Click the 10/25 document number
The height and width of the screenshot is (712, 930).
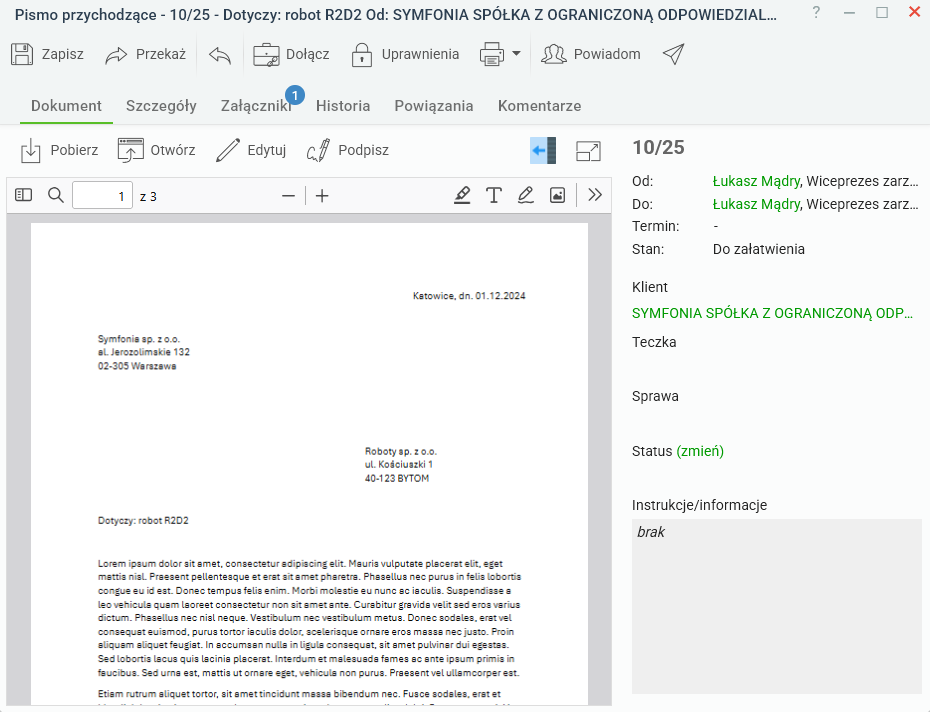pos(658,147)
